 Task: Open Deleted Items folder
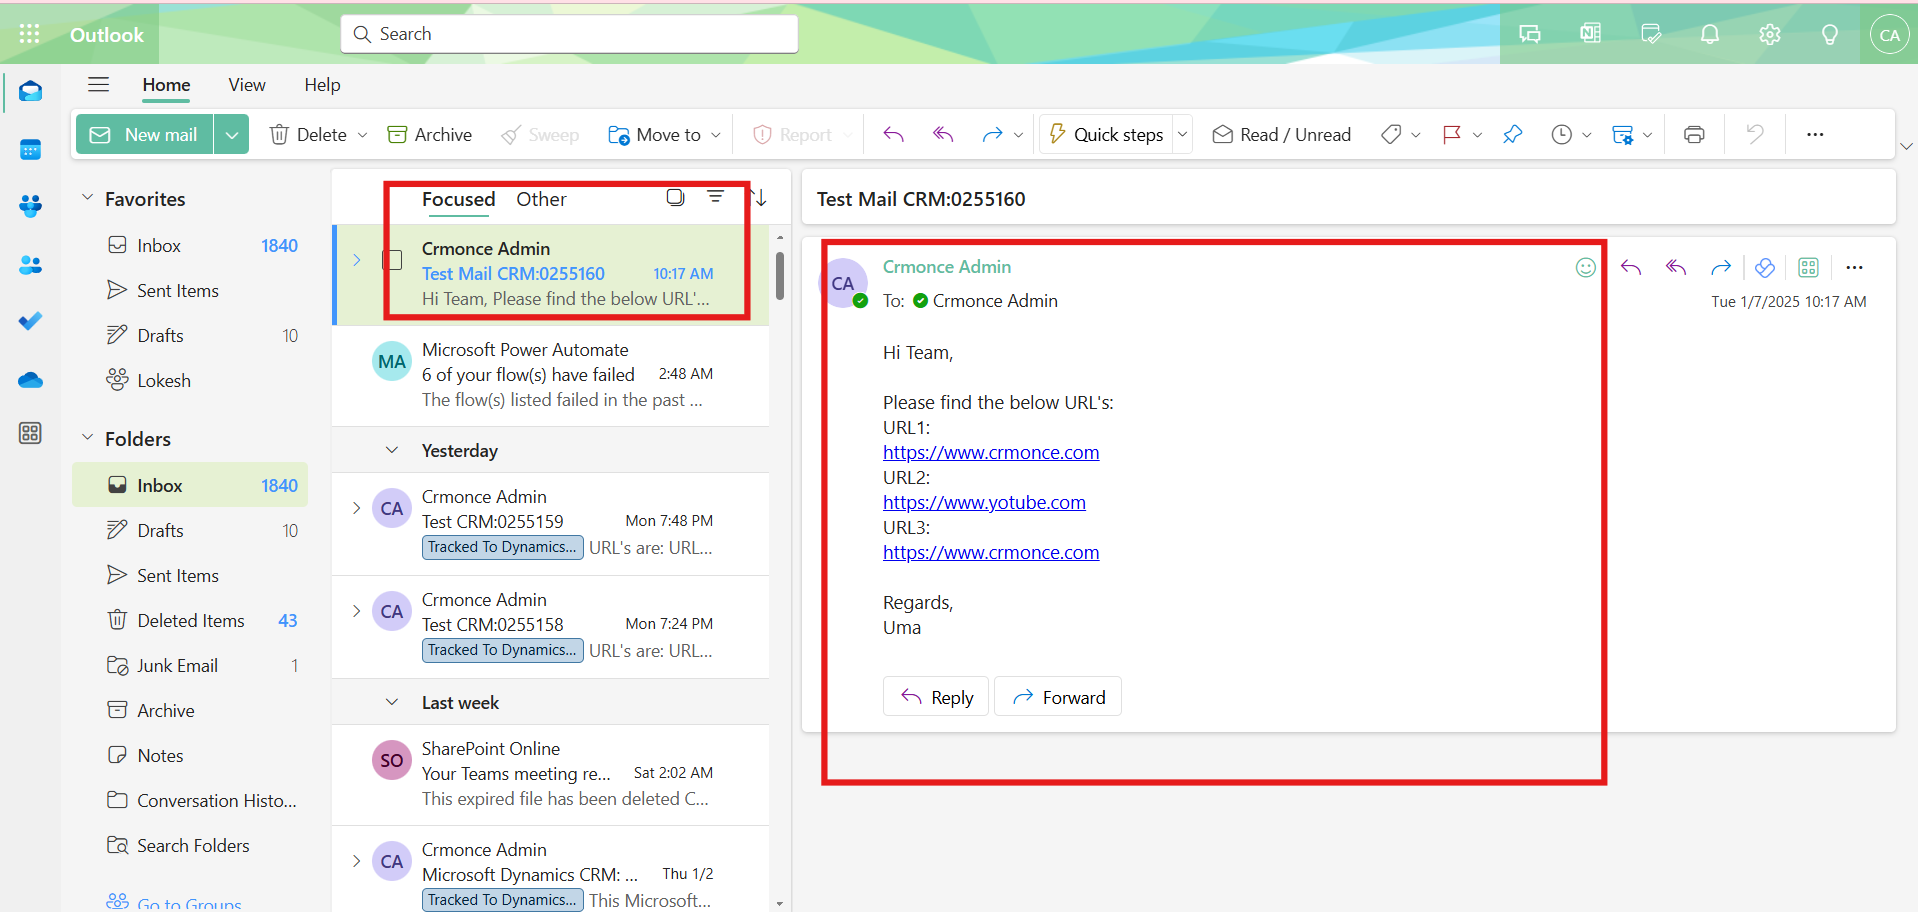tap(190, 620)
